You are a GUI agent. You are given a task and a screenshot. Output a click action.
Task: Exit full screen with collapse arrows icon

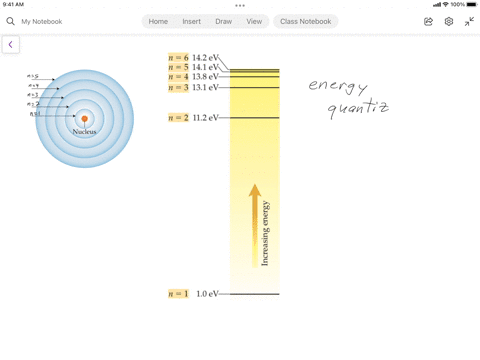click(x=469, y=22)
